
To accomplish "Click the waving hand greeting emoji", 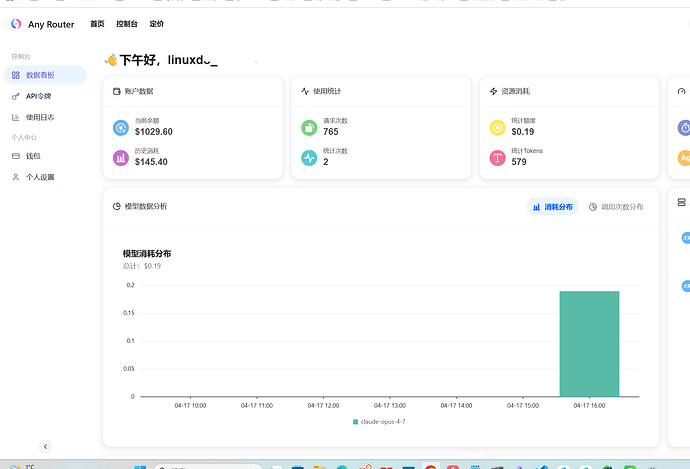I will pyautogui.click(x=110, y=60).
